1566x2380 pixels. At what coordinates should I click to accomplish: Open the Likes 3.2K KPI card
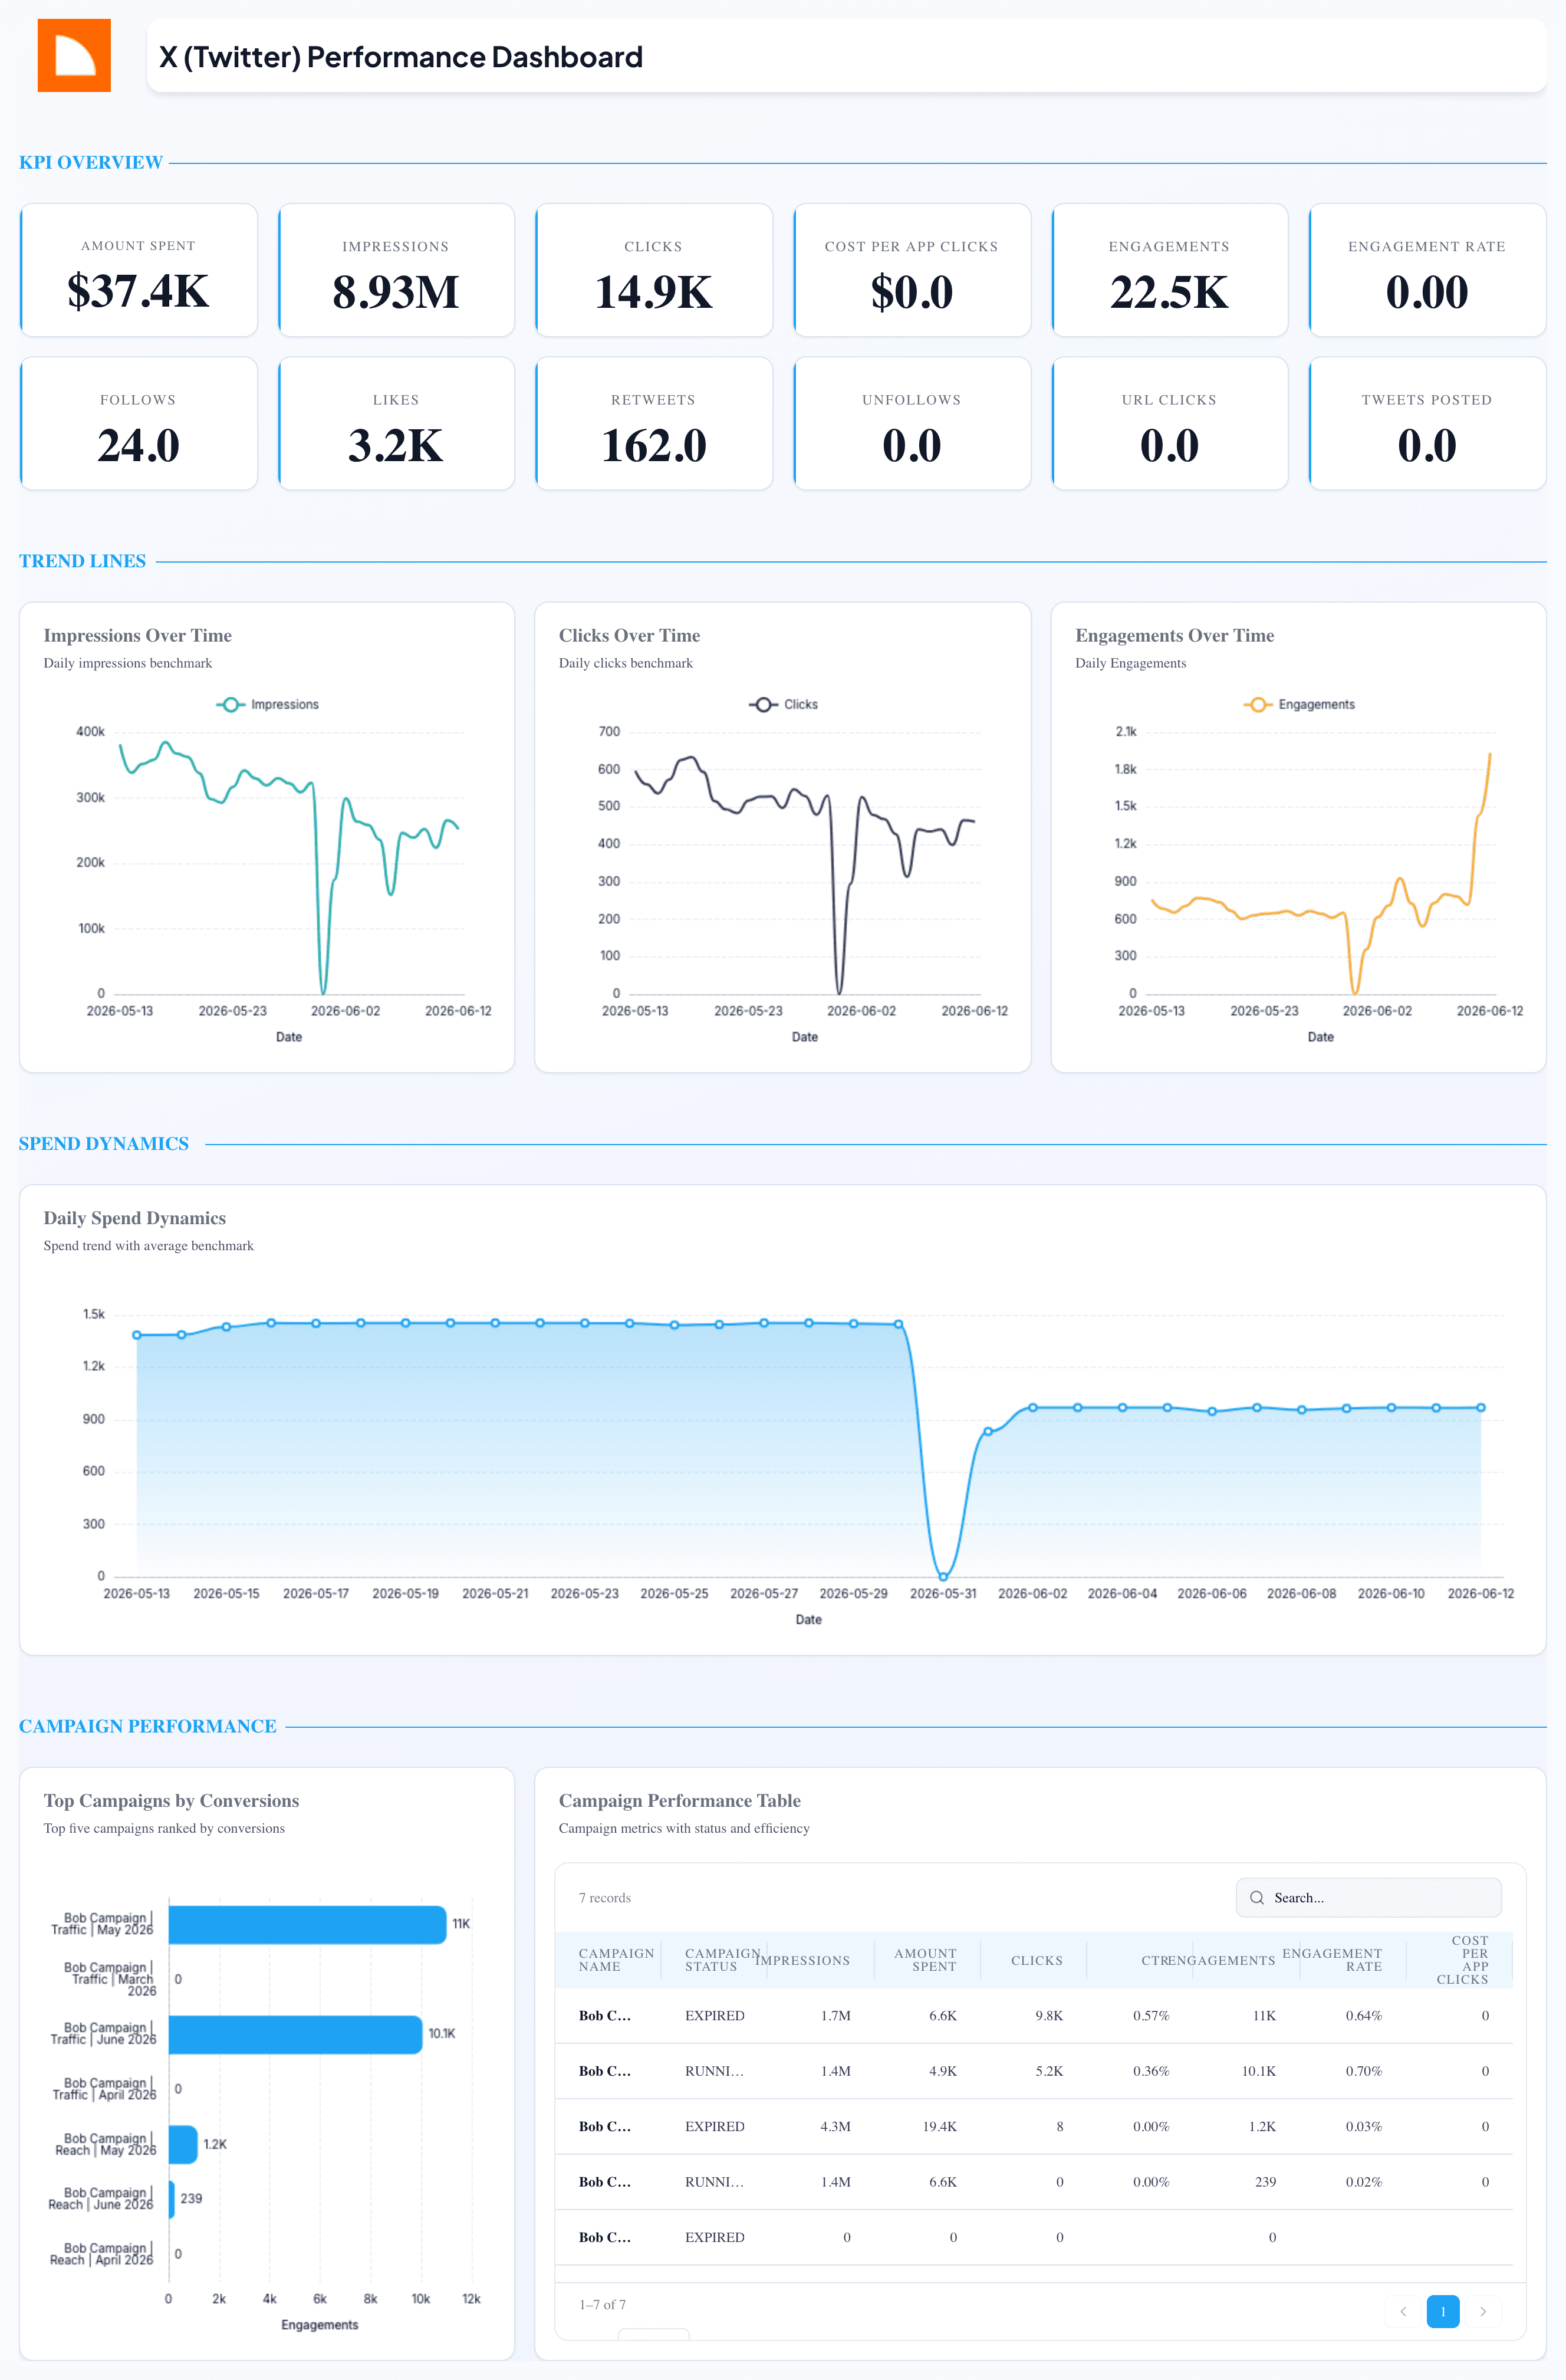[396, 423]
